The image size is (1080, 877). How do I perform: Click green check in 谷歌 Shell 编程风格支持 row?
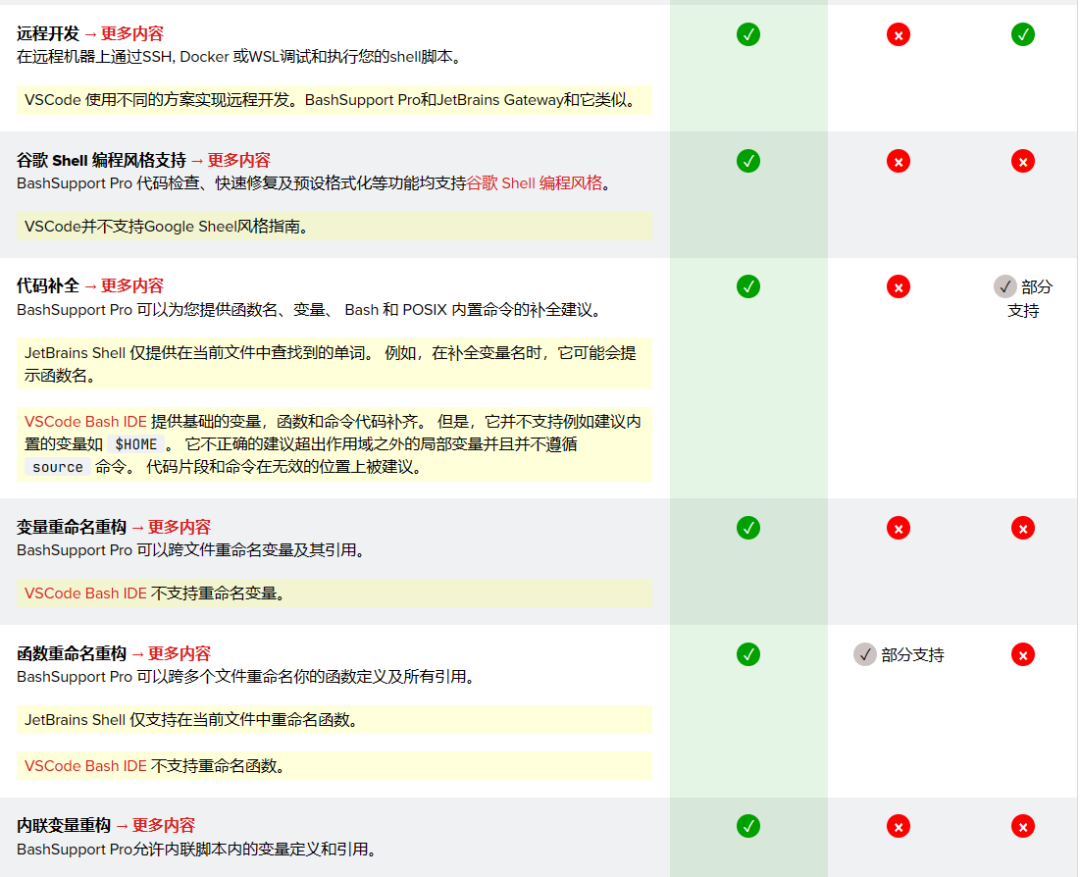(748, 161)
